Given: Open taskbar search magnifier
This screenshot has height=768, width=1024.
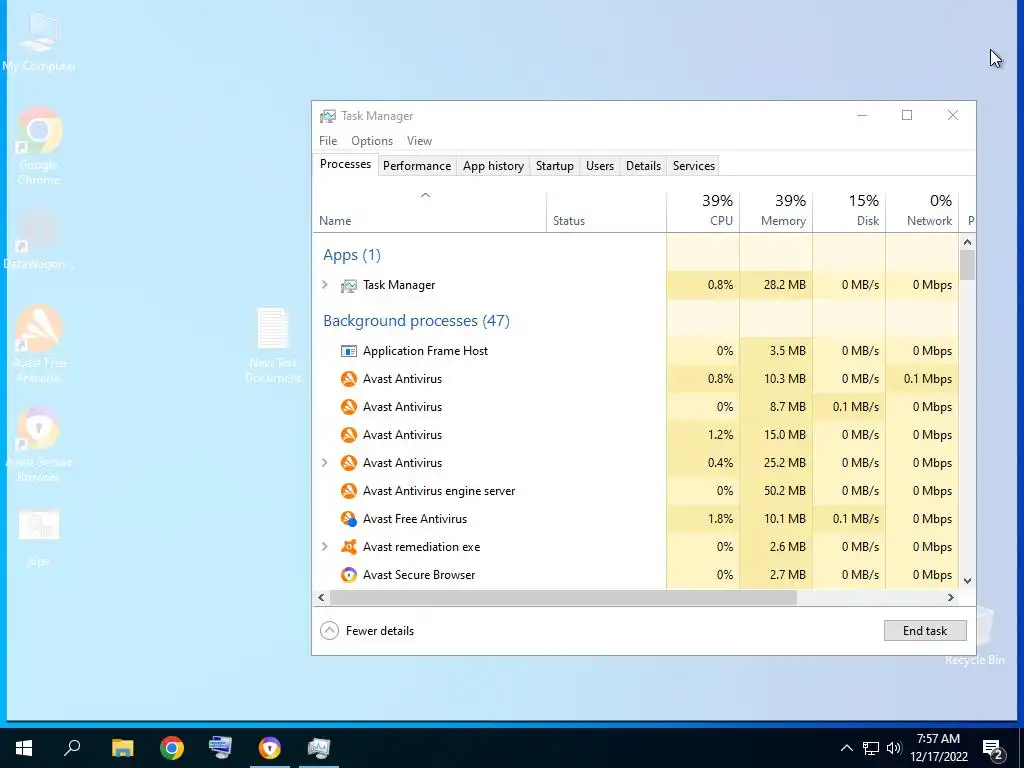Looking at the screenshot, I should pyautogui.click(x=72, y=748).
